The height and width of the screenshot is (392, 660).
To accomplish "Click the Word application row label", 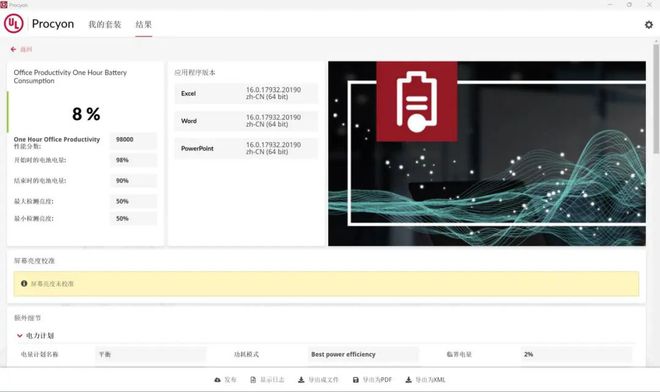I will click(x=189, y=121).
